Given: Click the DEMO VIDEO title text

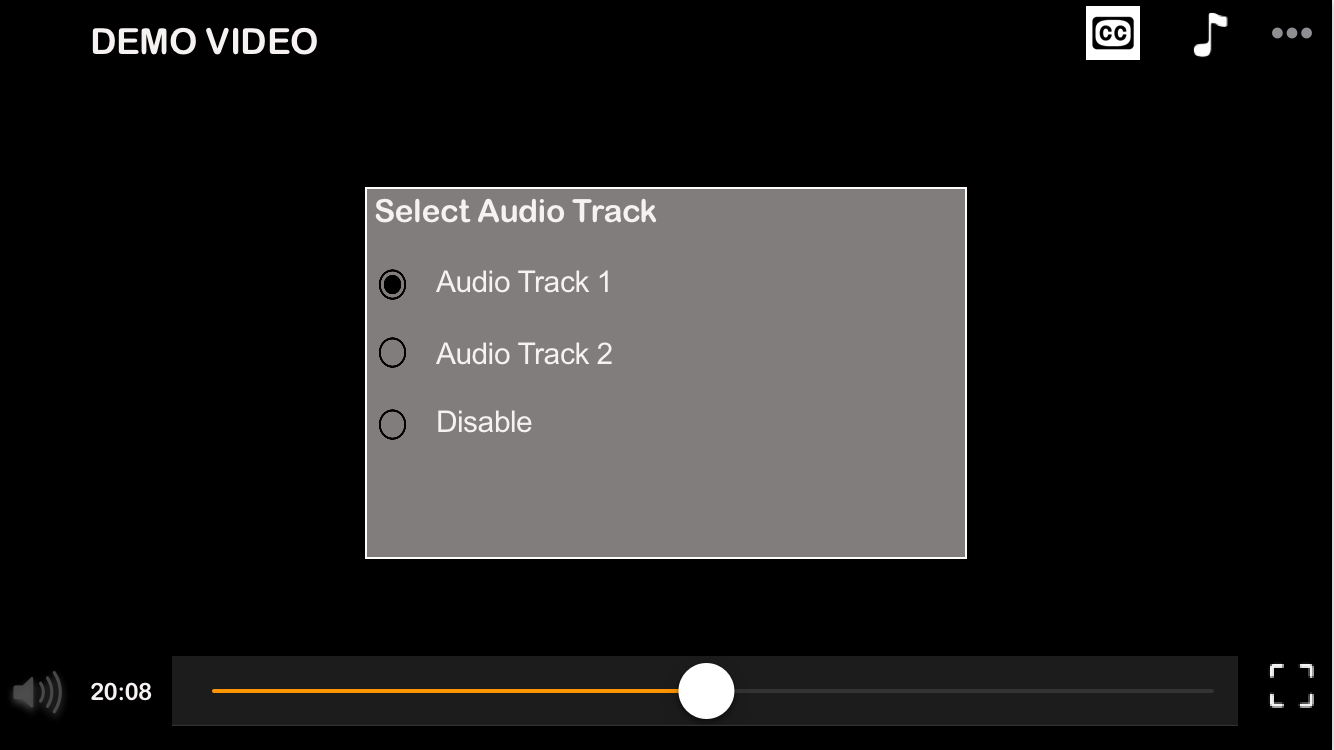Looking at the screenshot, I should [x=204, y=41].
